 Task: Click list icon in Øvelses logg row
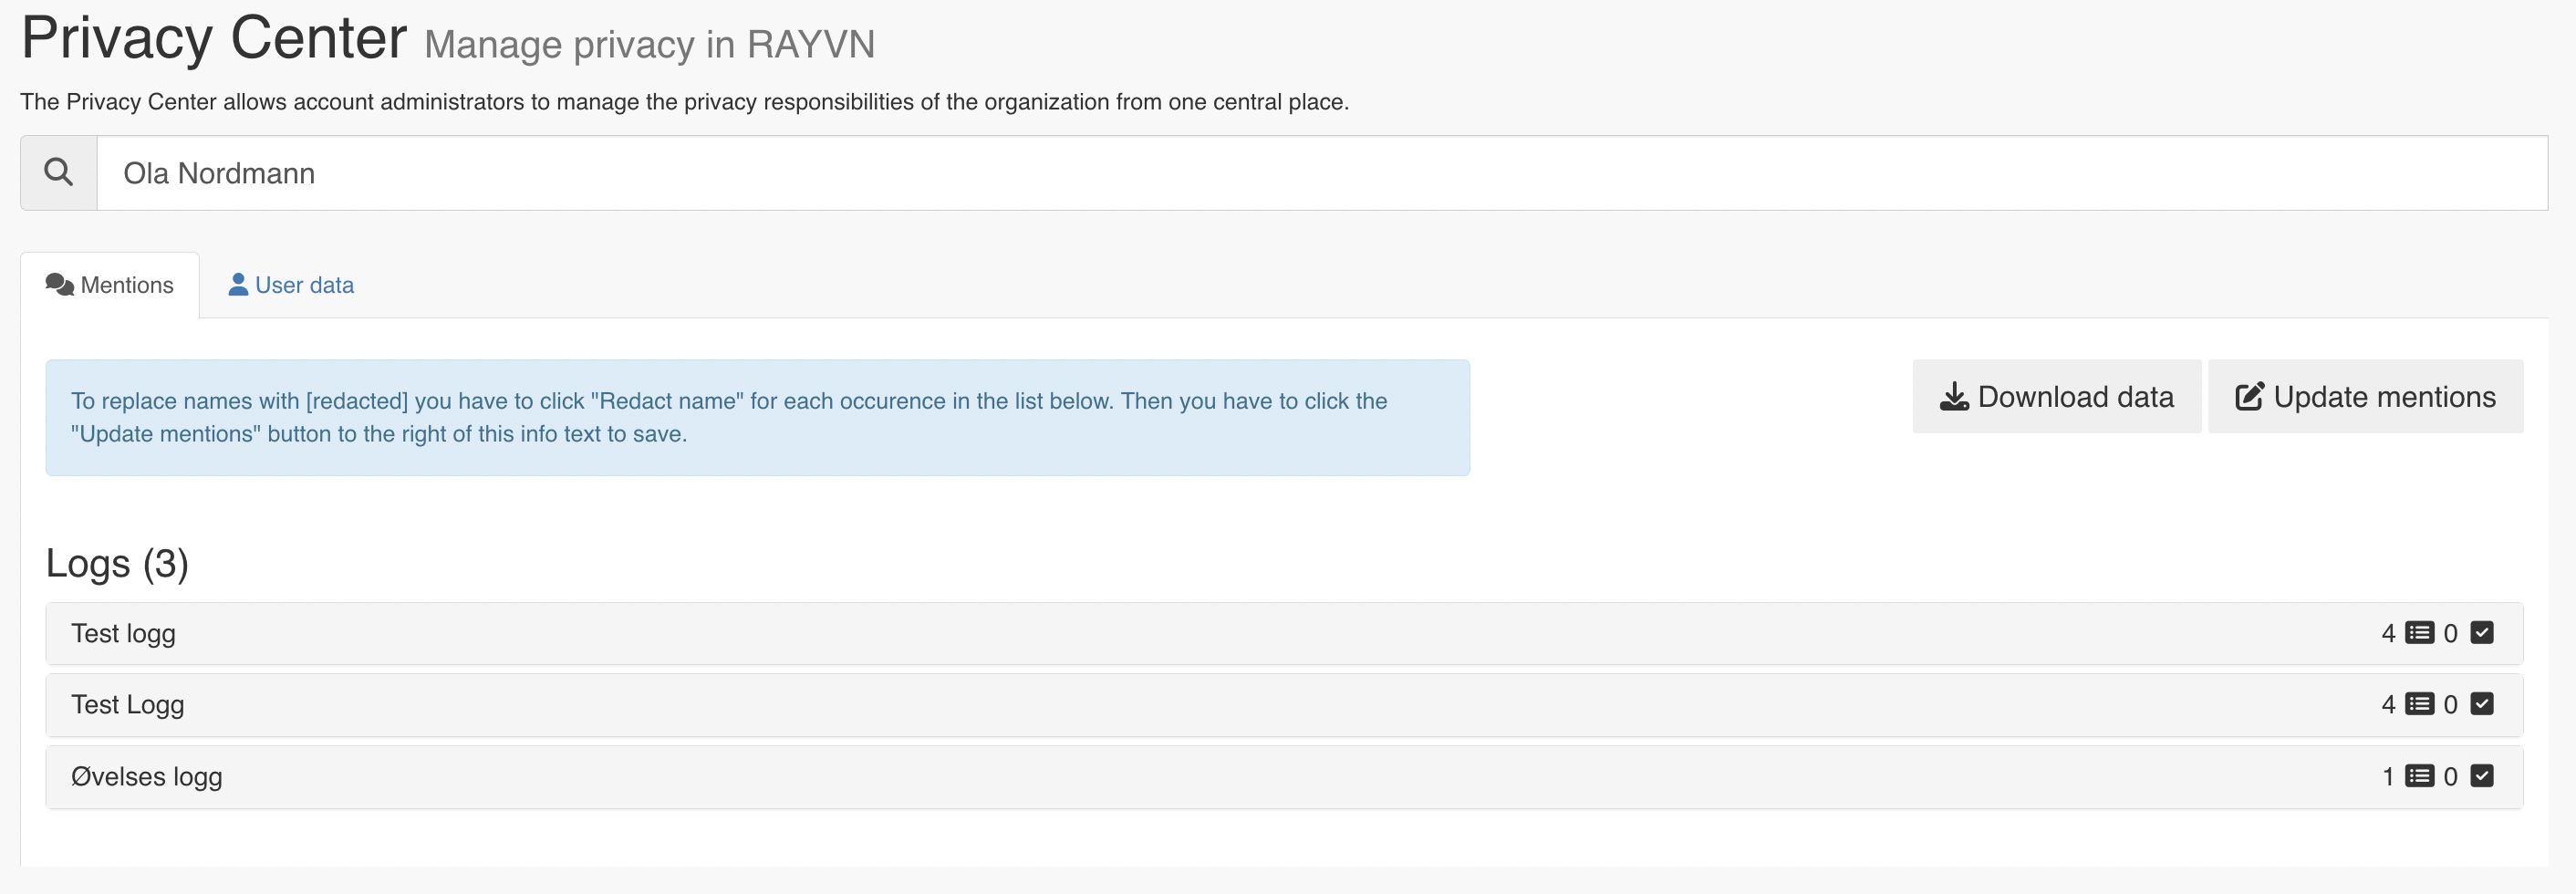click(x=2419, y=776)
